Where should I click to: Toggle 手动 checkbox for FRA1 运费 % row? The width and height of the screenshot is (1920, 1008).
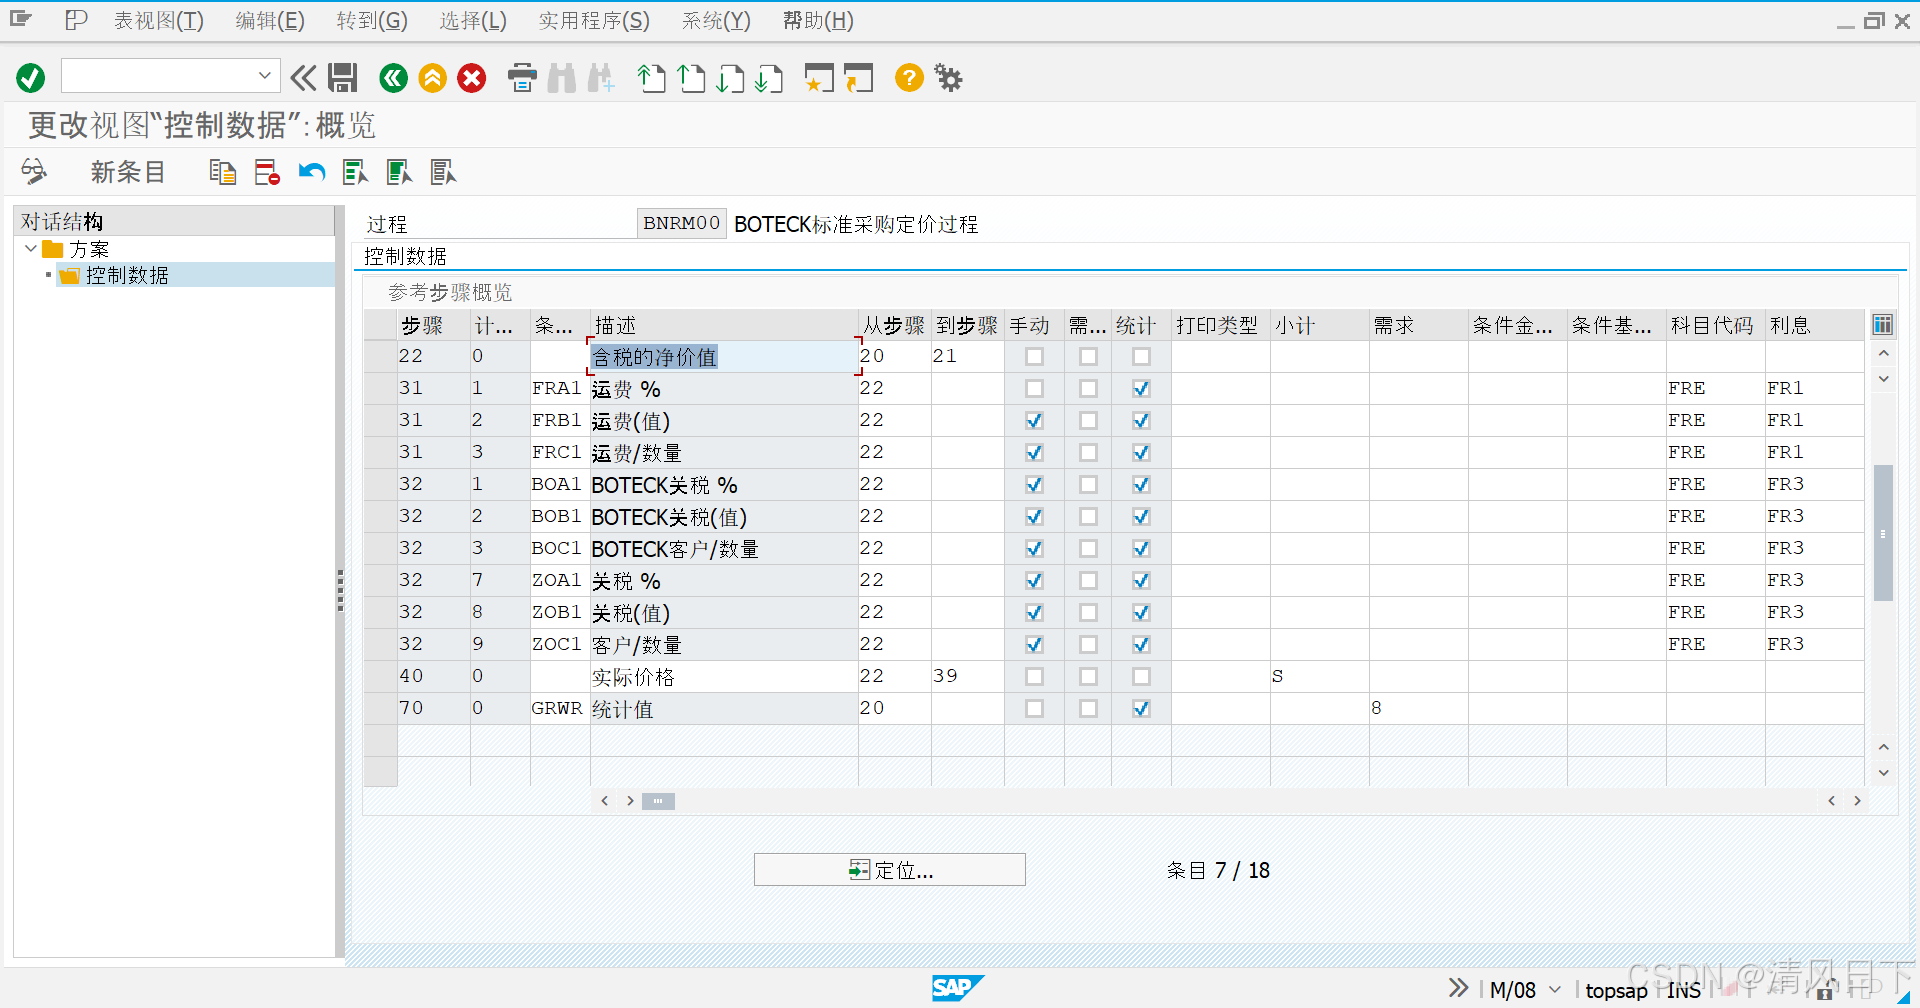(x=1034, y=388)
